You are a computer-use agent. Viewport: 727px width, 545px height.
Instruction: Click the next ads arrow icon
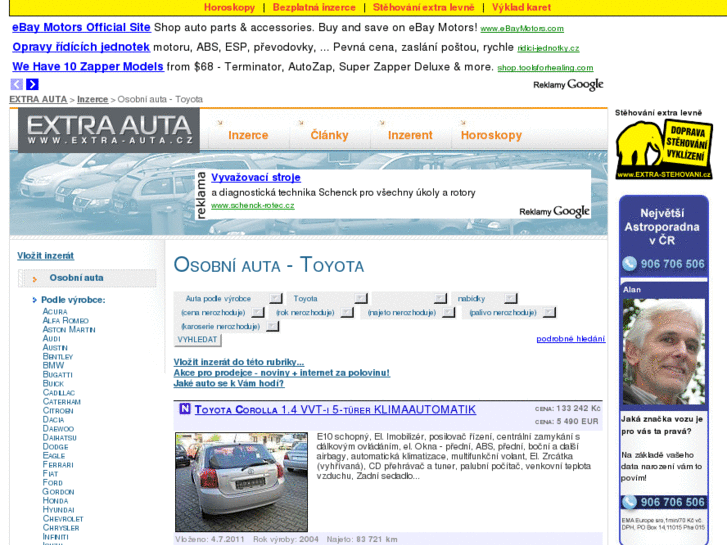(x=32, y=84)
